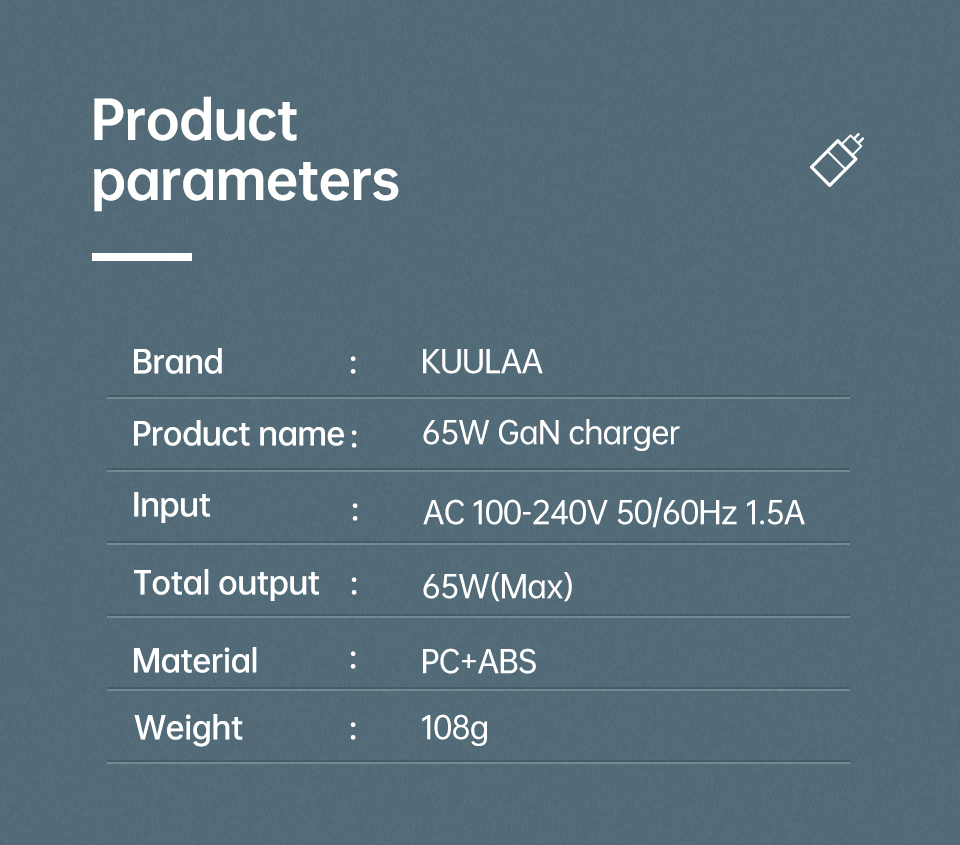Select the Weight label
The height and width of the screenshot is (845, 960).
[x=189, y=728]
